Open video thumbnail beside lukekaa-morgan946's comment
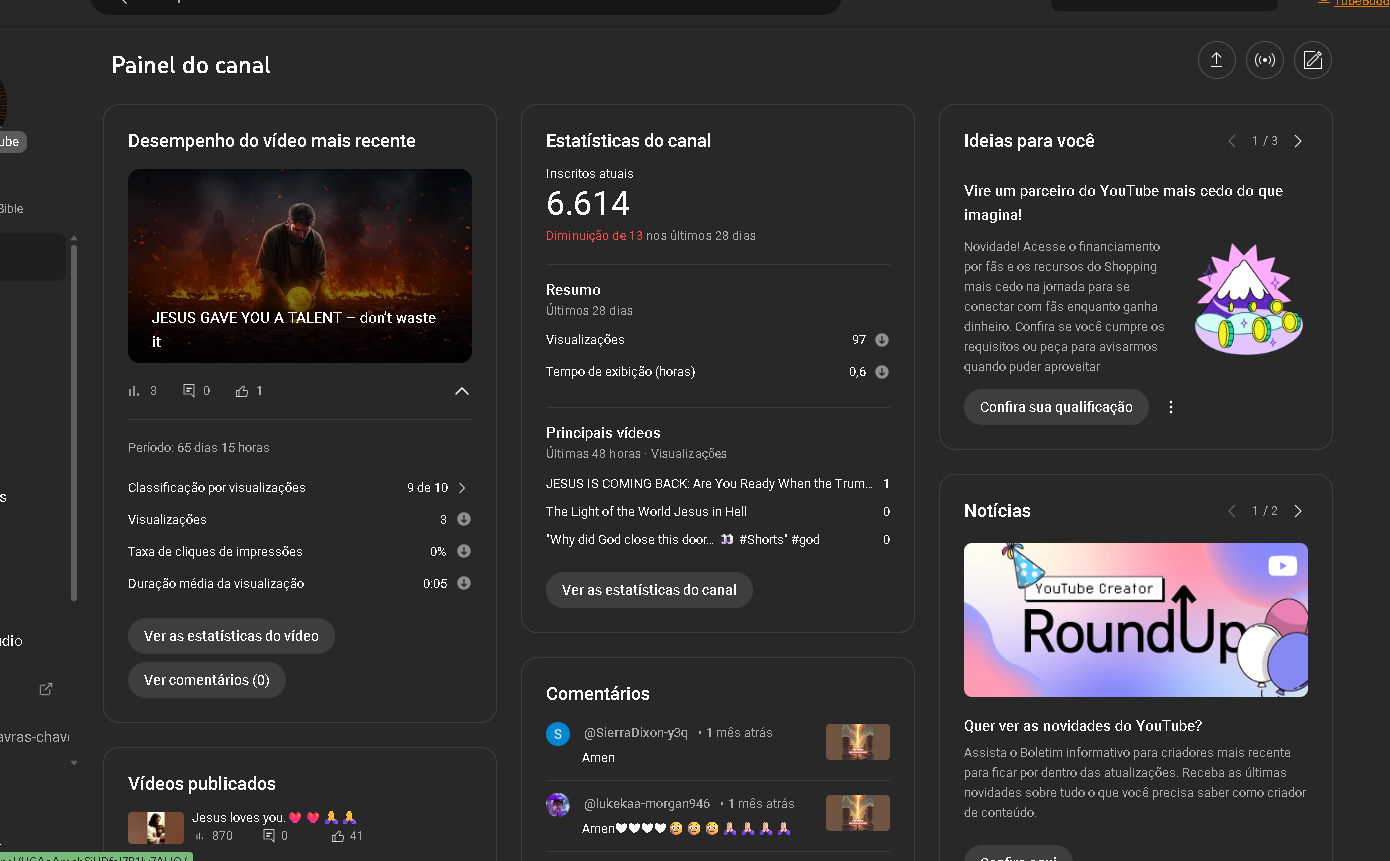Viewport: 1390px width, 861px height. click(858, 813)
